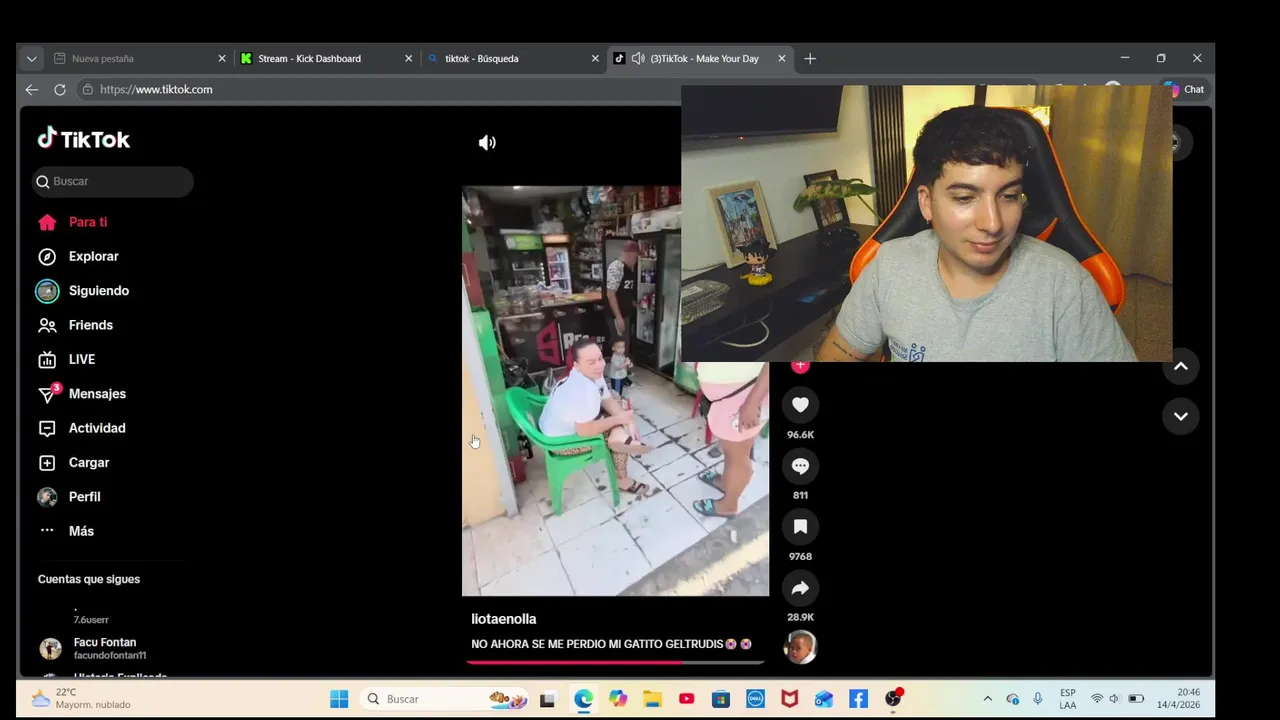Close the Nueva pestaña tab
1280x720 pixels.
(222, 58)
